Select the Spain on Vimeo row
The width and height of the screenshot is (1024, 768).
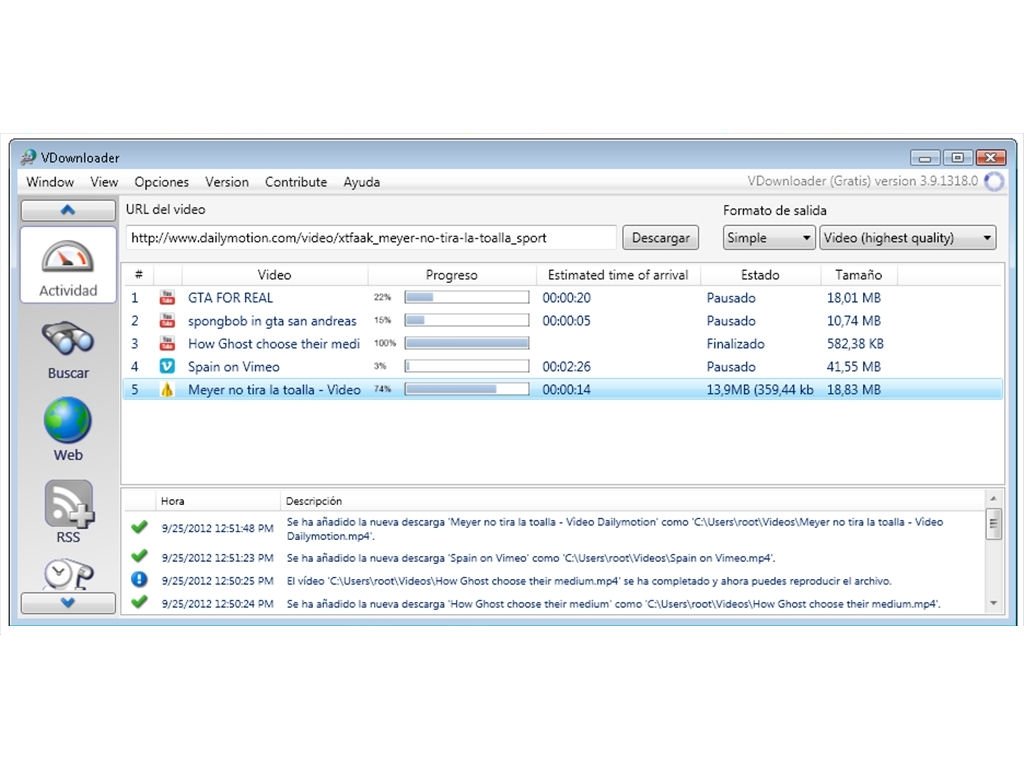pyautogui.click(x=562, y=366)
